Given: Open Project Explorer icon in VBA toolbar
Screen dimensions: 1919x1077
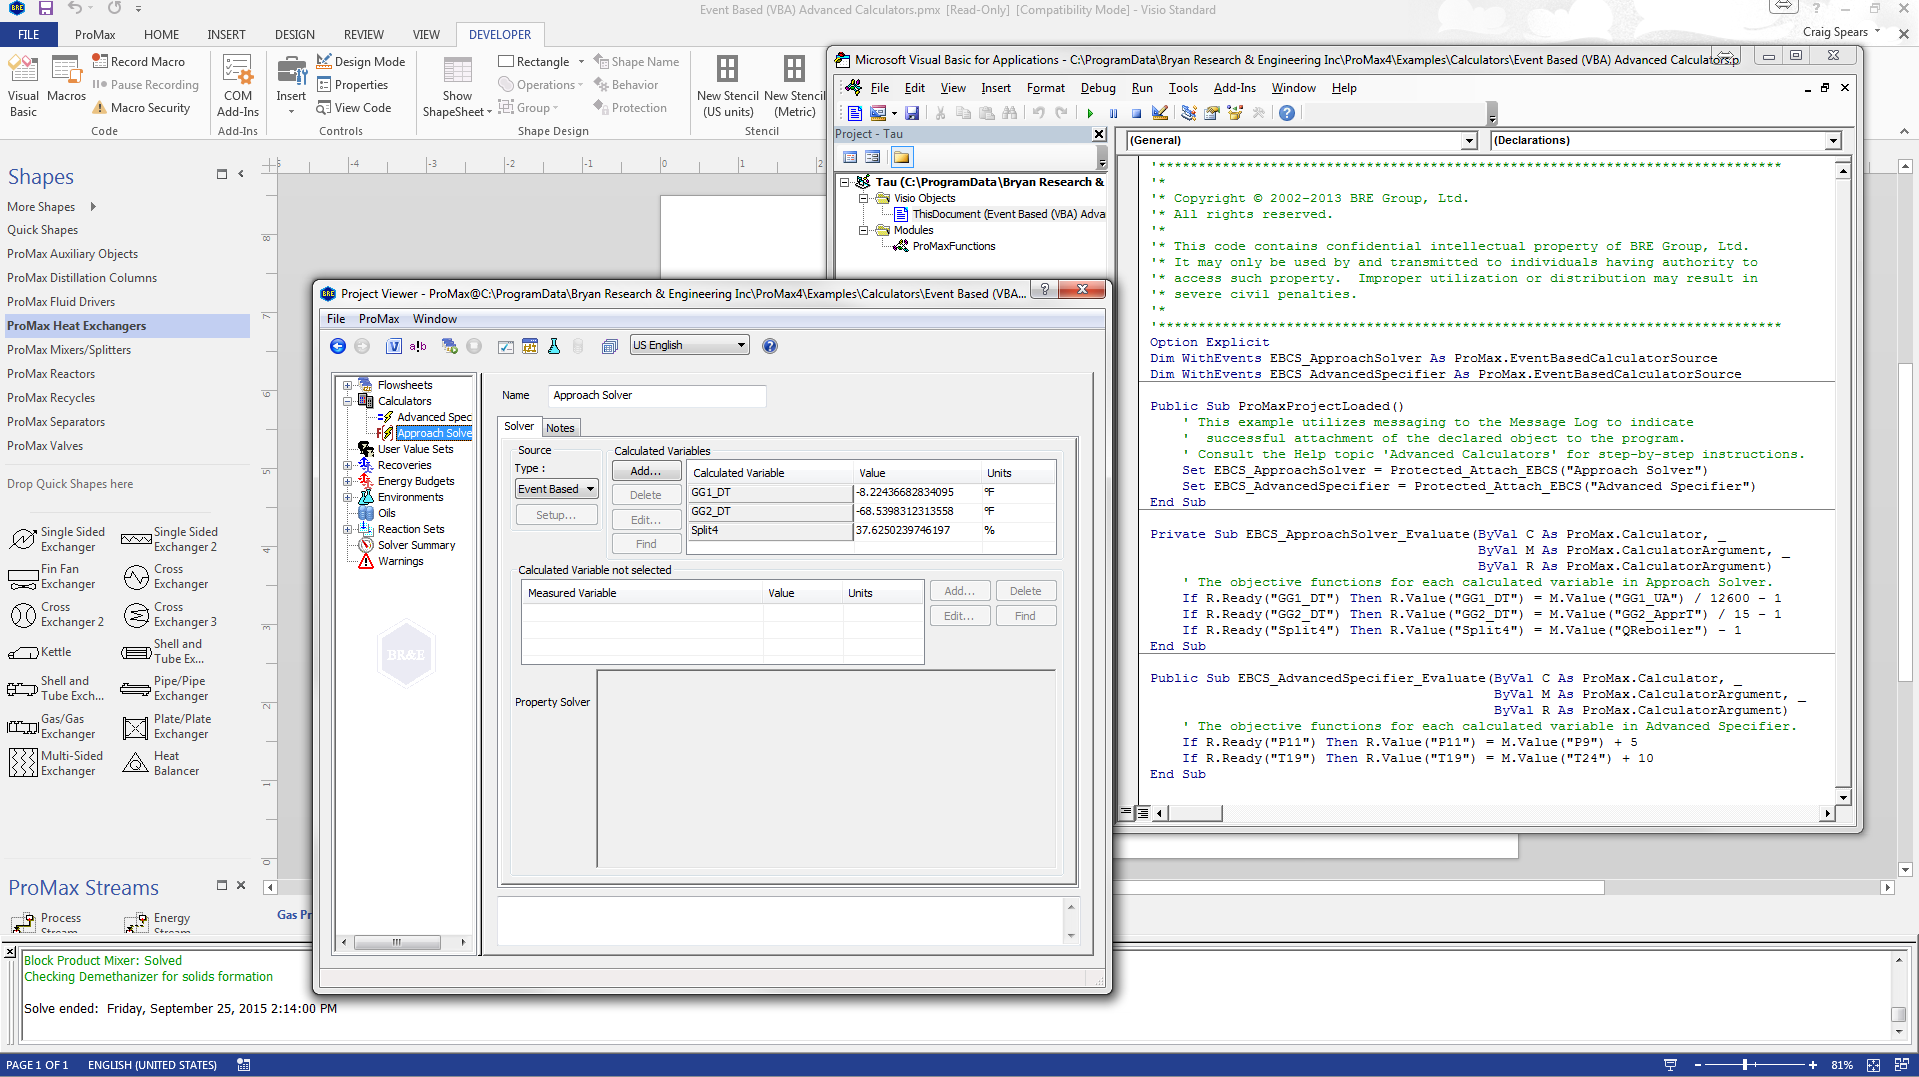Looking at the screenshot, I should [x=1189, y=113].
